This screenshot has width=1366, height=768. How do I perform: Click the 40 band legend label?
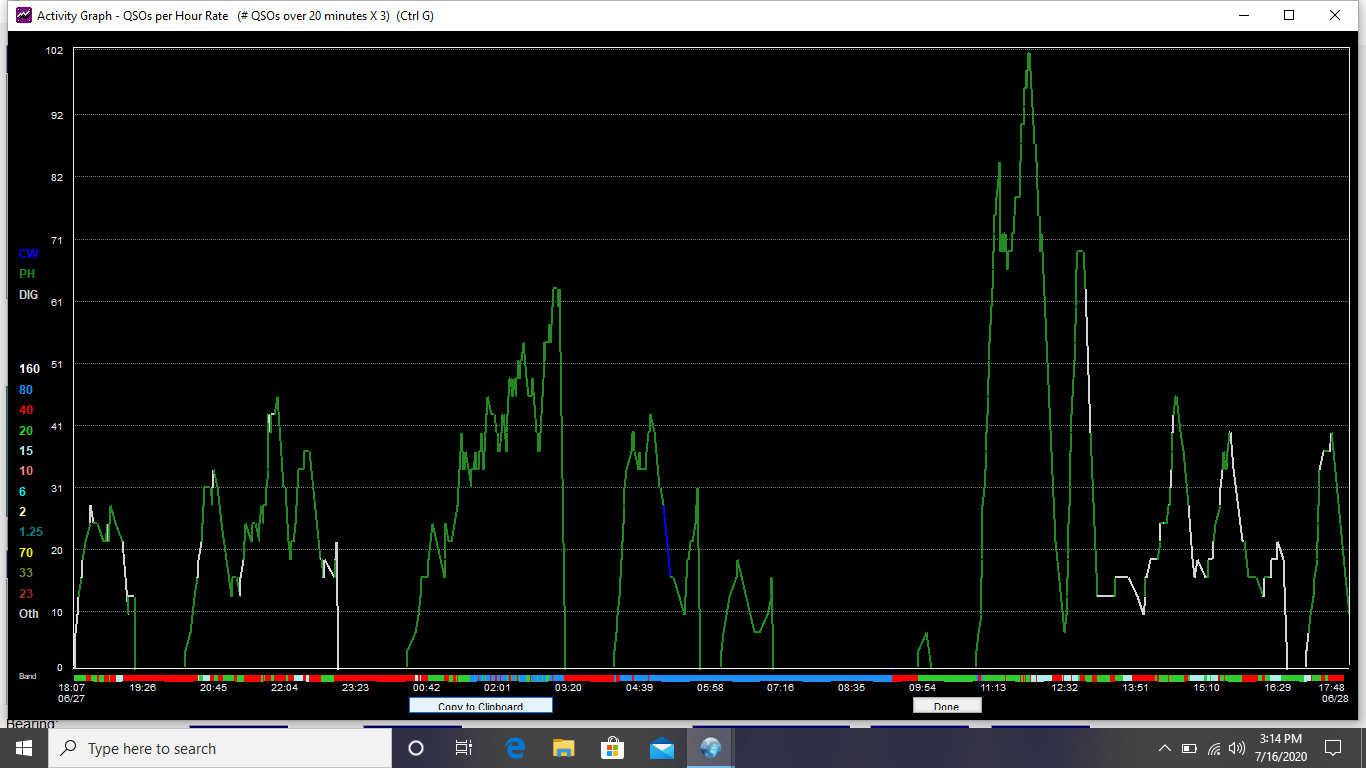26,410
